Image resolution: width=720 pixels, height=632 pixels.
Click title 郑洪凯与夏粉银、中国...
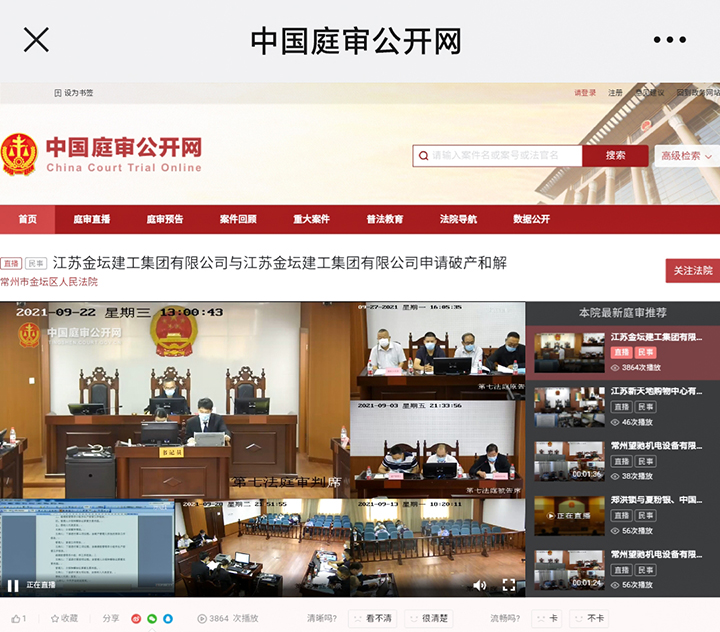click(656, 500)
